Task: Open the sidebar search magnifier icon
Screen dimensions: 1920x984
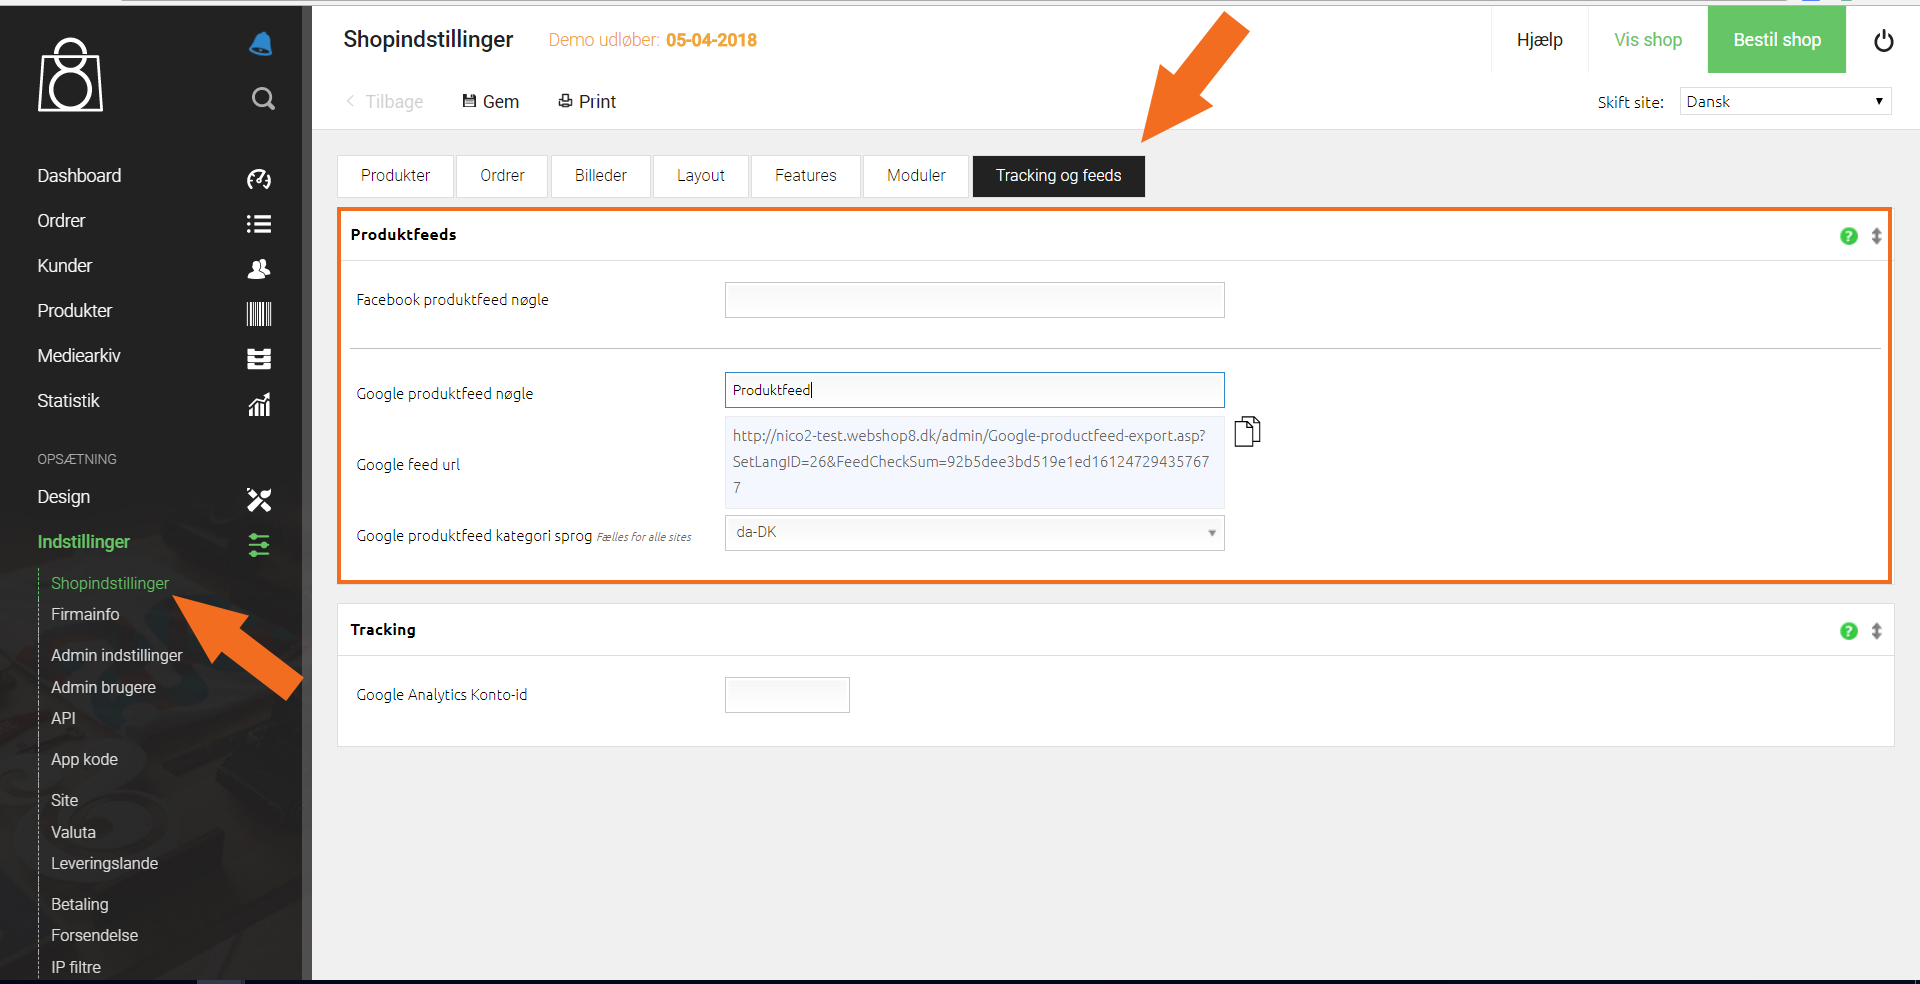Action: point(263,98)
